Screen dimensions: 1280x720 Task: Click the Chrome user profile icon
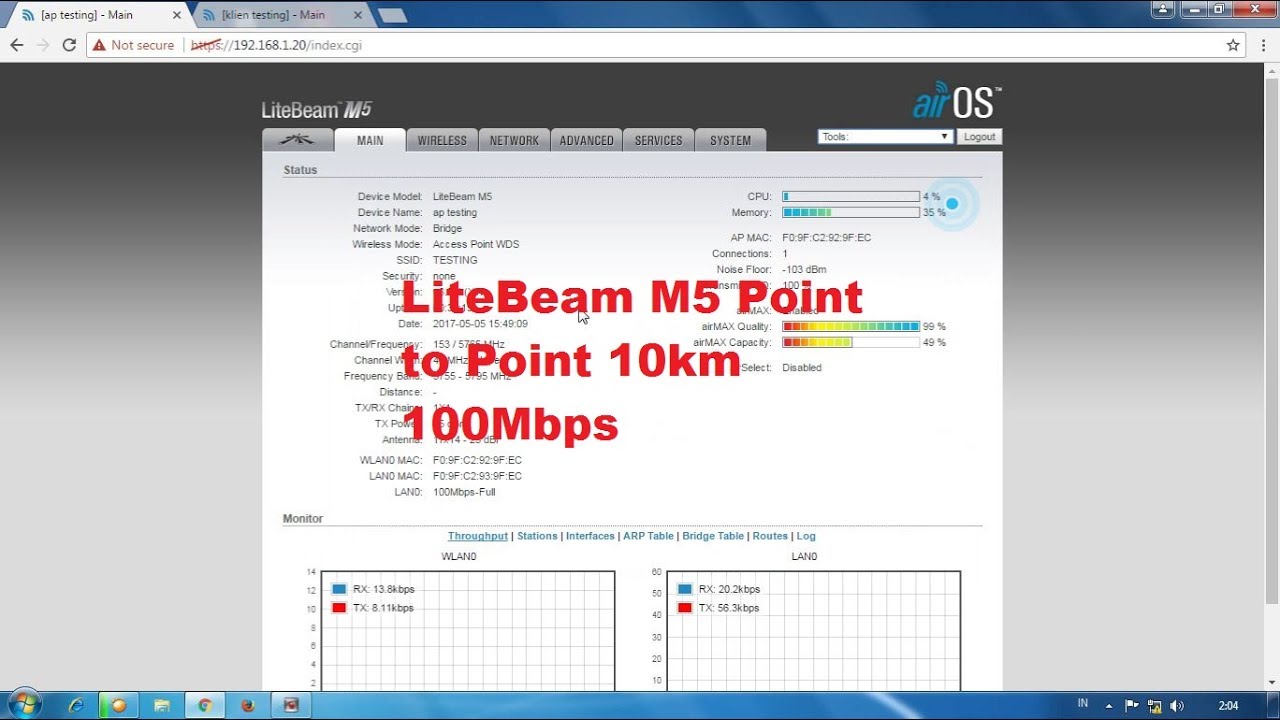tap(1163, 8)
